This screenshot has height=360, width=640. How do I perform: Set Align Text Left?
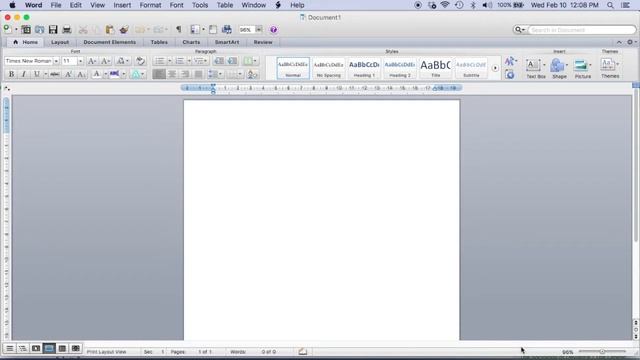click(159, 74)
